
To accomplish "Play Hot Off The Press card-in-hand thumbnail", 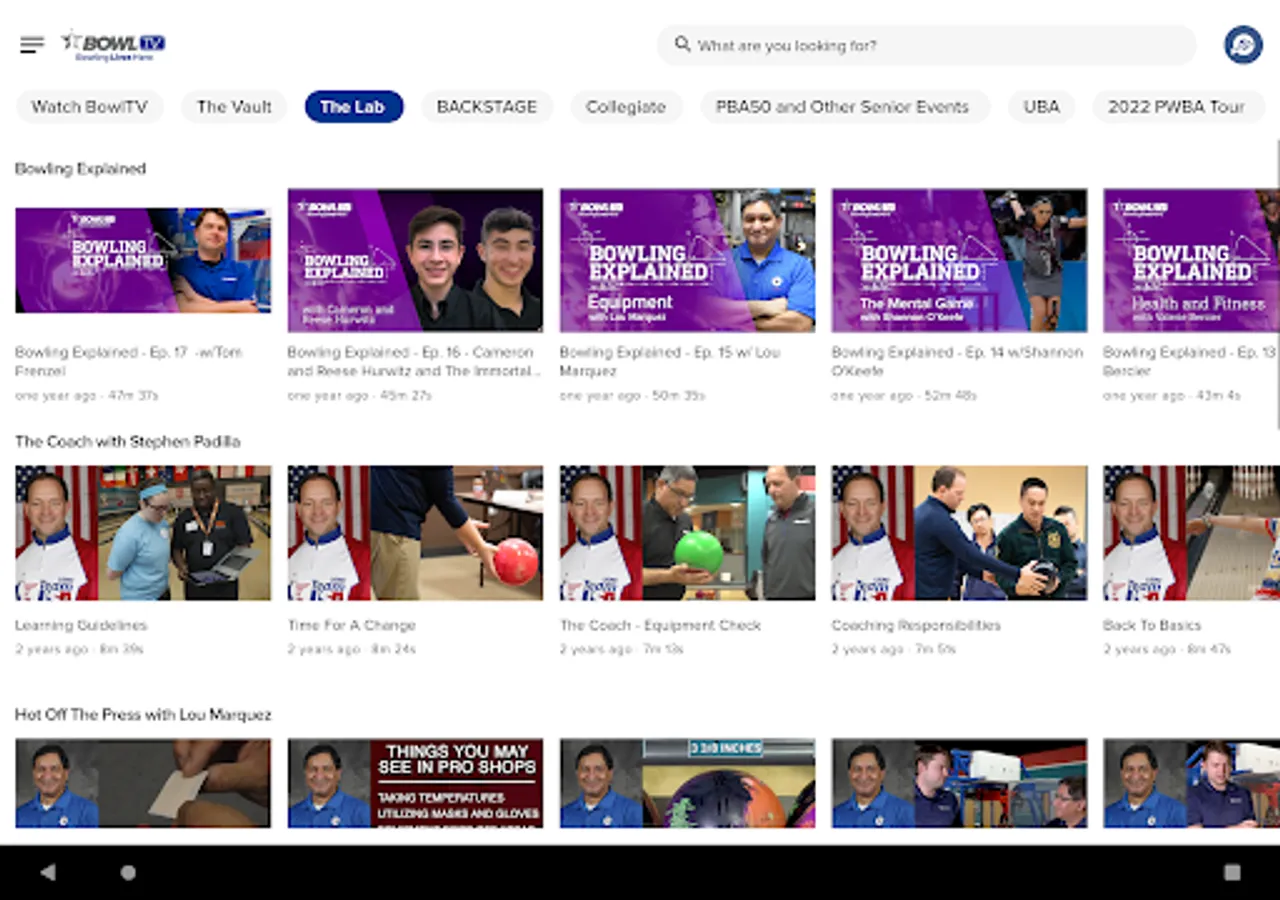I will [x=143, y=783].
